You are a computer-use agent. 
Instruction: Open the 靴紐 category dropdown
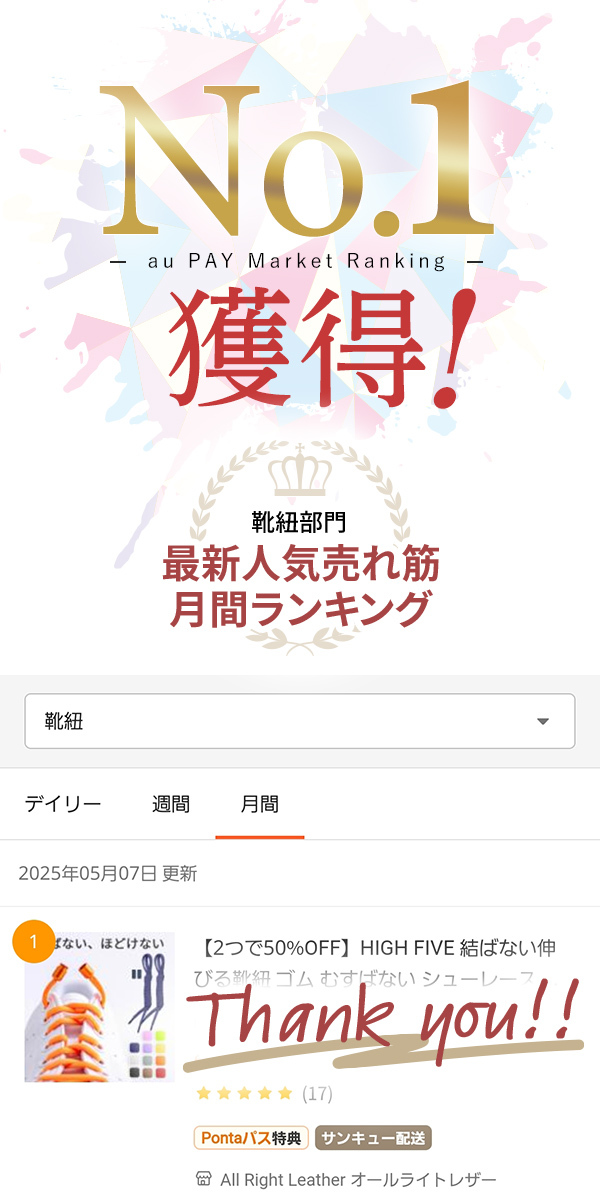(x=300, y=721)
